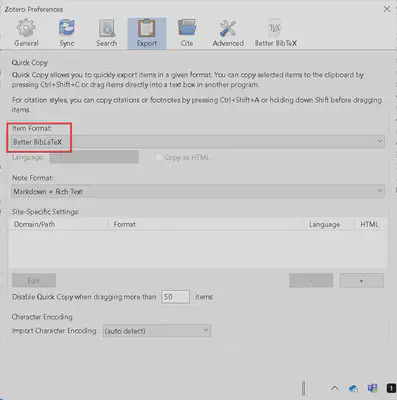Open the Search preferences pane
This screenshot has width=397, height=400.
pyautogui.click(x=107, y=33)
